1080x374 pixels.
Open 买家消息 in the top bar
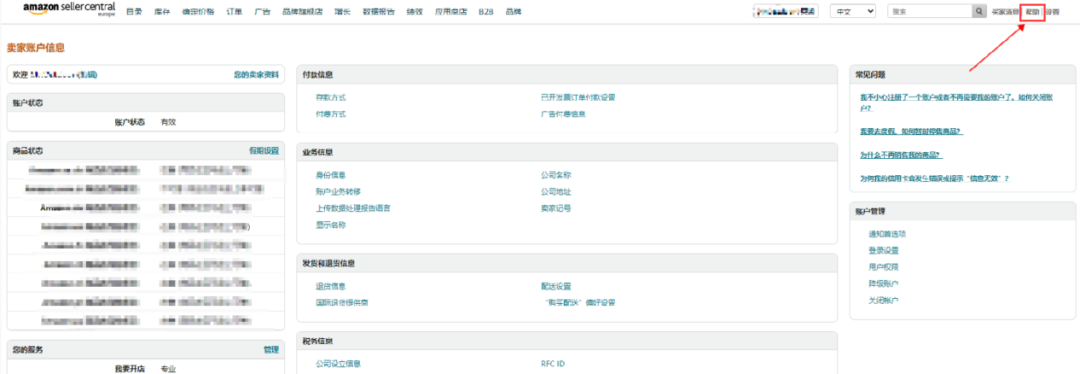1005,12
